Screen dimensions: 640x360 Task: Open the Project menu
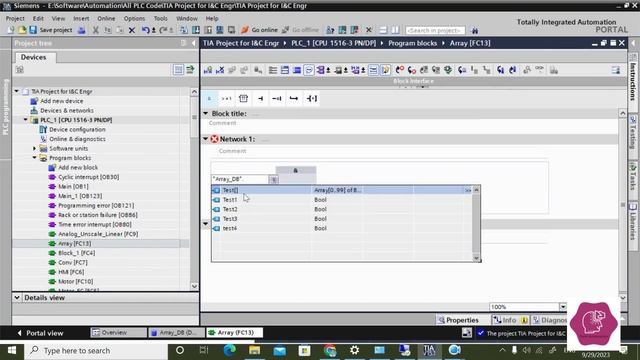[15, 18]
